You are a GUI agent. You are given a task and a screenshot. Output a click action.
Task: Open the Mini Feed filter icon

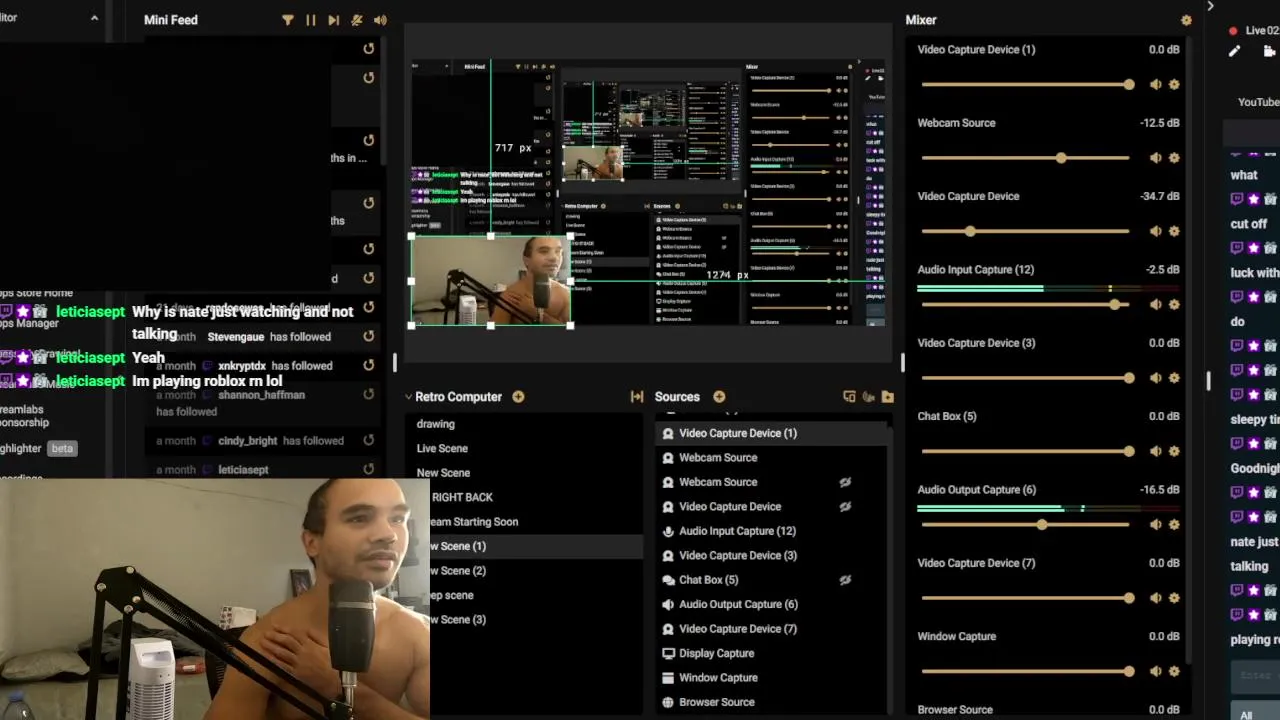click(288, 20)
